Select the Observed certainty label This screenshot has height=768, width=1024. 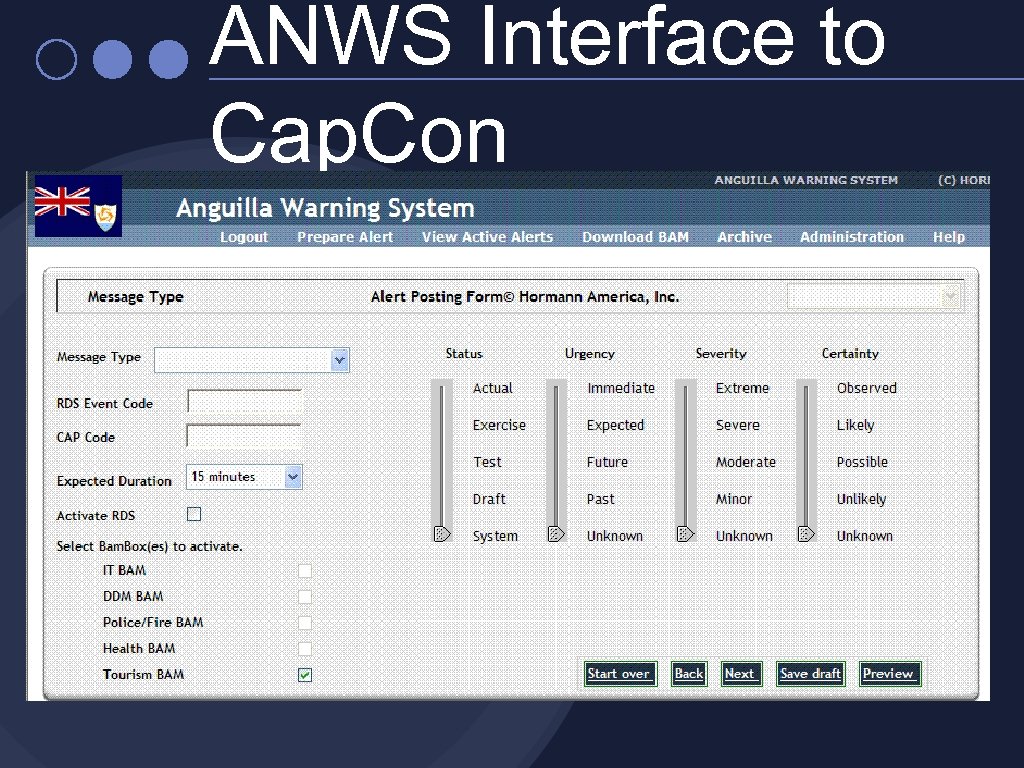867,388
